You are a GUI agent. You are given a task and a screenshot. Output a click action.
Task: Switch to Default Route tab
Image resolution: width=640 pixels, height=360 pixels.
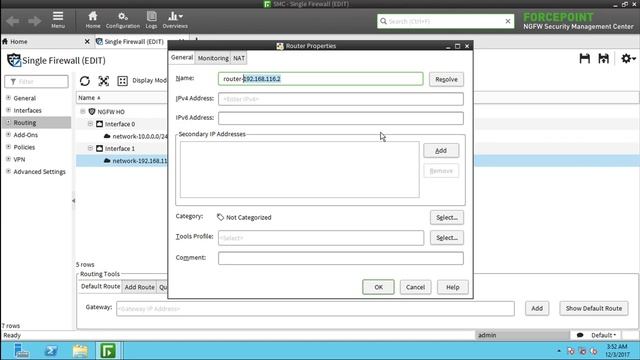click(x=100, y=287)
